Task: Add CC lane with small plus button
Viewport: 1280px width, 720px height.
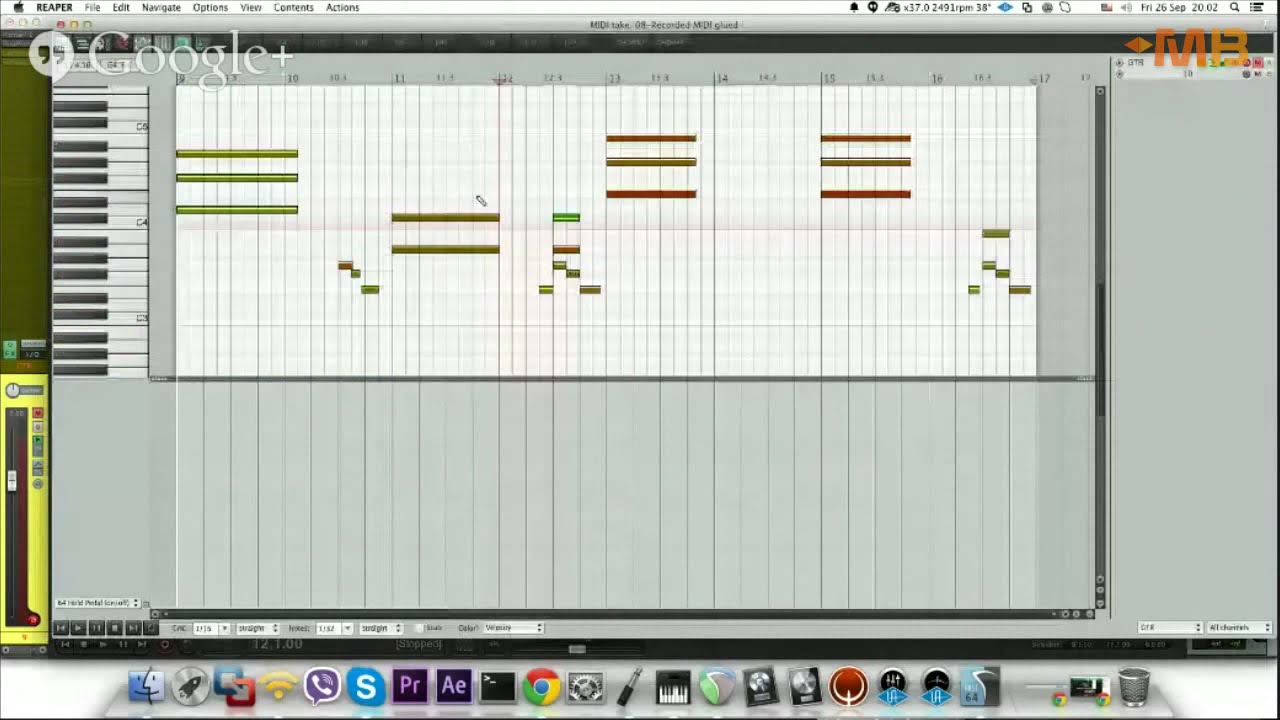Action: (145, 603)
